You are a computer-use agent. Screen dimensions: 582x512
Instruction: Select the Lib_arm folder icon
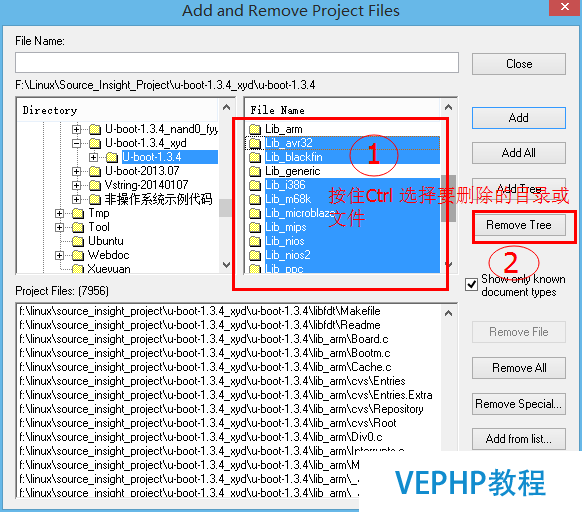point(255,129)
